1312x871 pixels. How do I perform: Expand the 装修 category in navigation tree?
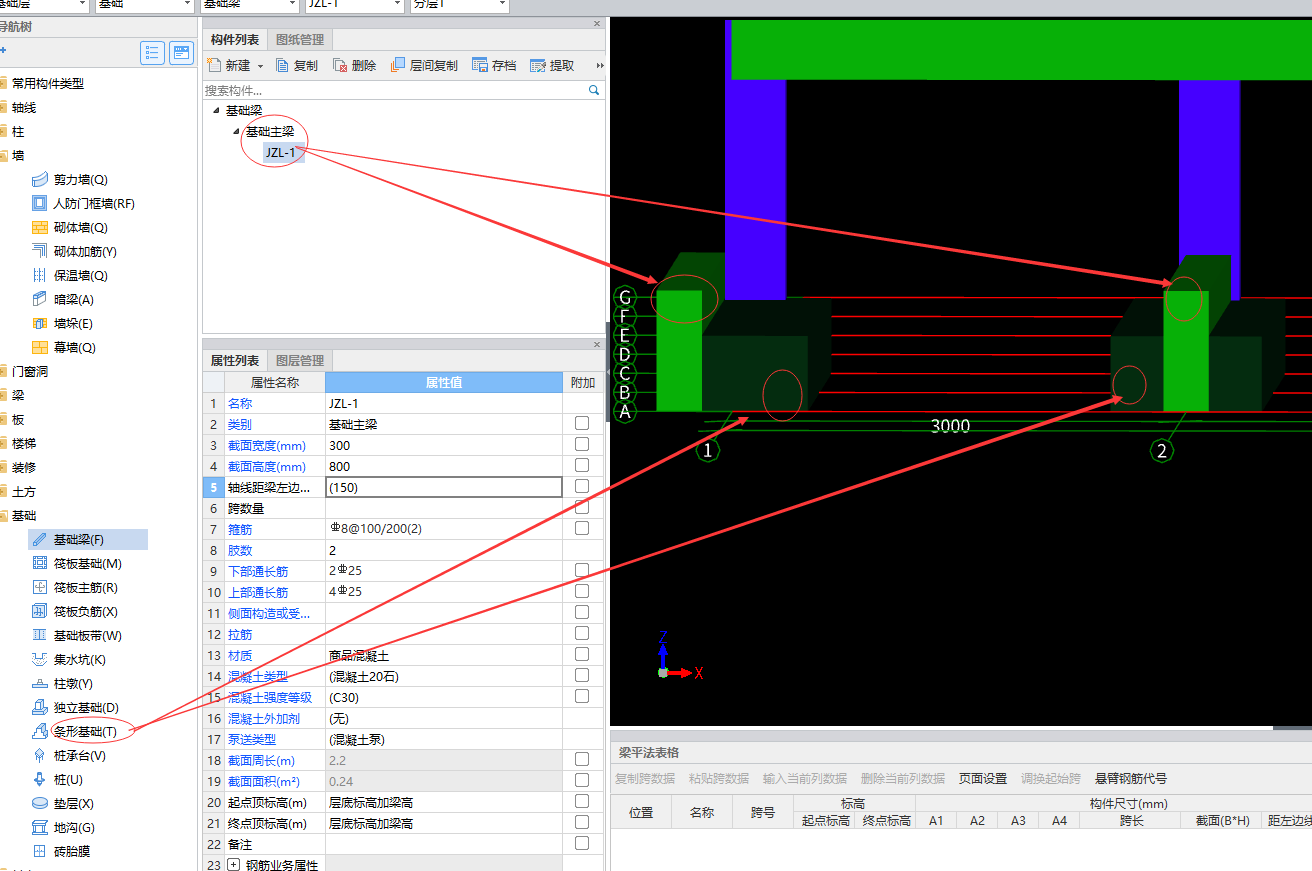(x=3, y=468)
